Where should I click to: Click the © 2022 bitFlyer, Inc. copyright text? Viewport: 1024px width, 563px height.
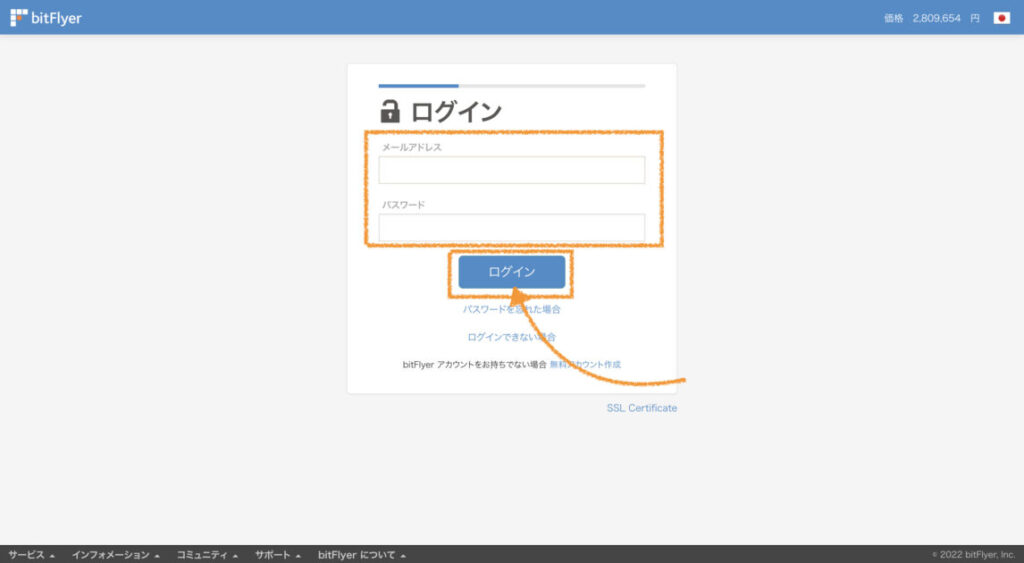972,555
